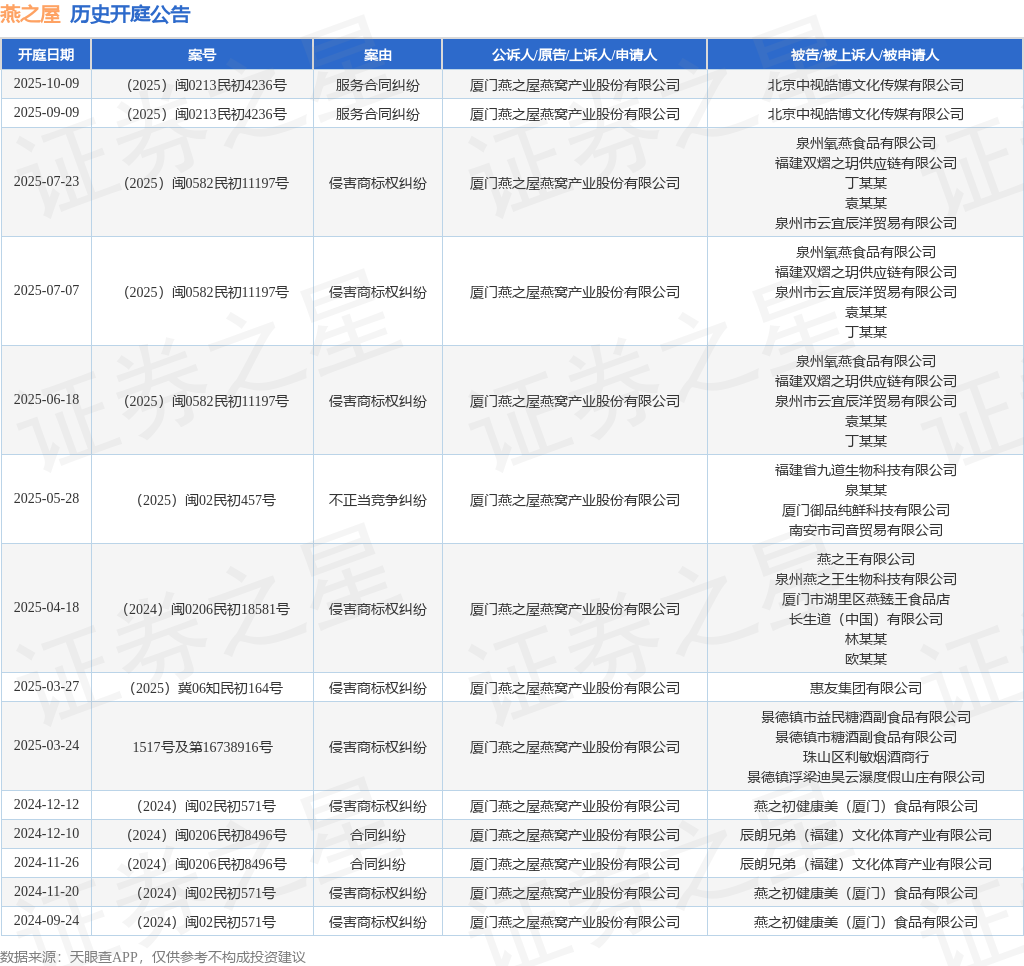Click case number 1517号及第16738916号
This screenshot has width=1024, height=966.
(x=202, y=747)
